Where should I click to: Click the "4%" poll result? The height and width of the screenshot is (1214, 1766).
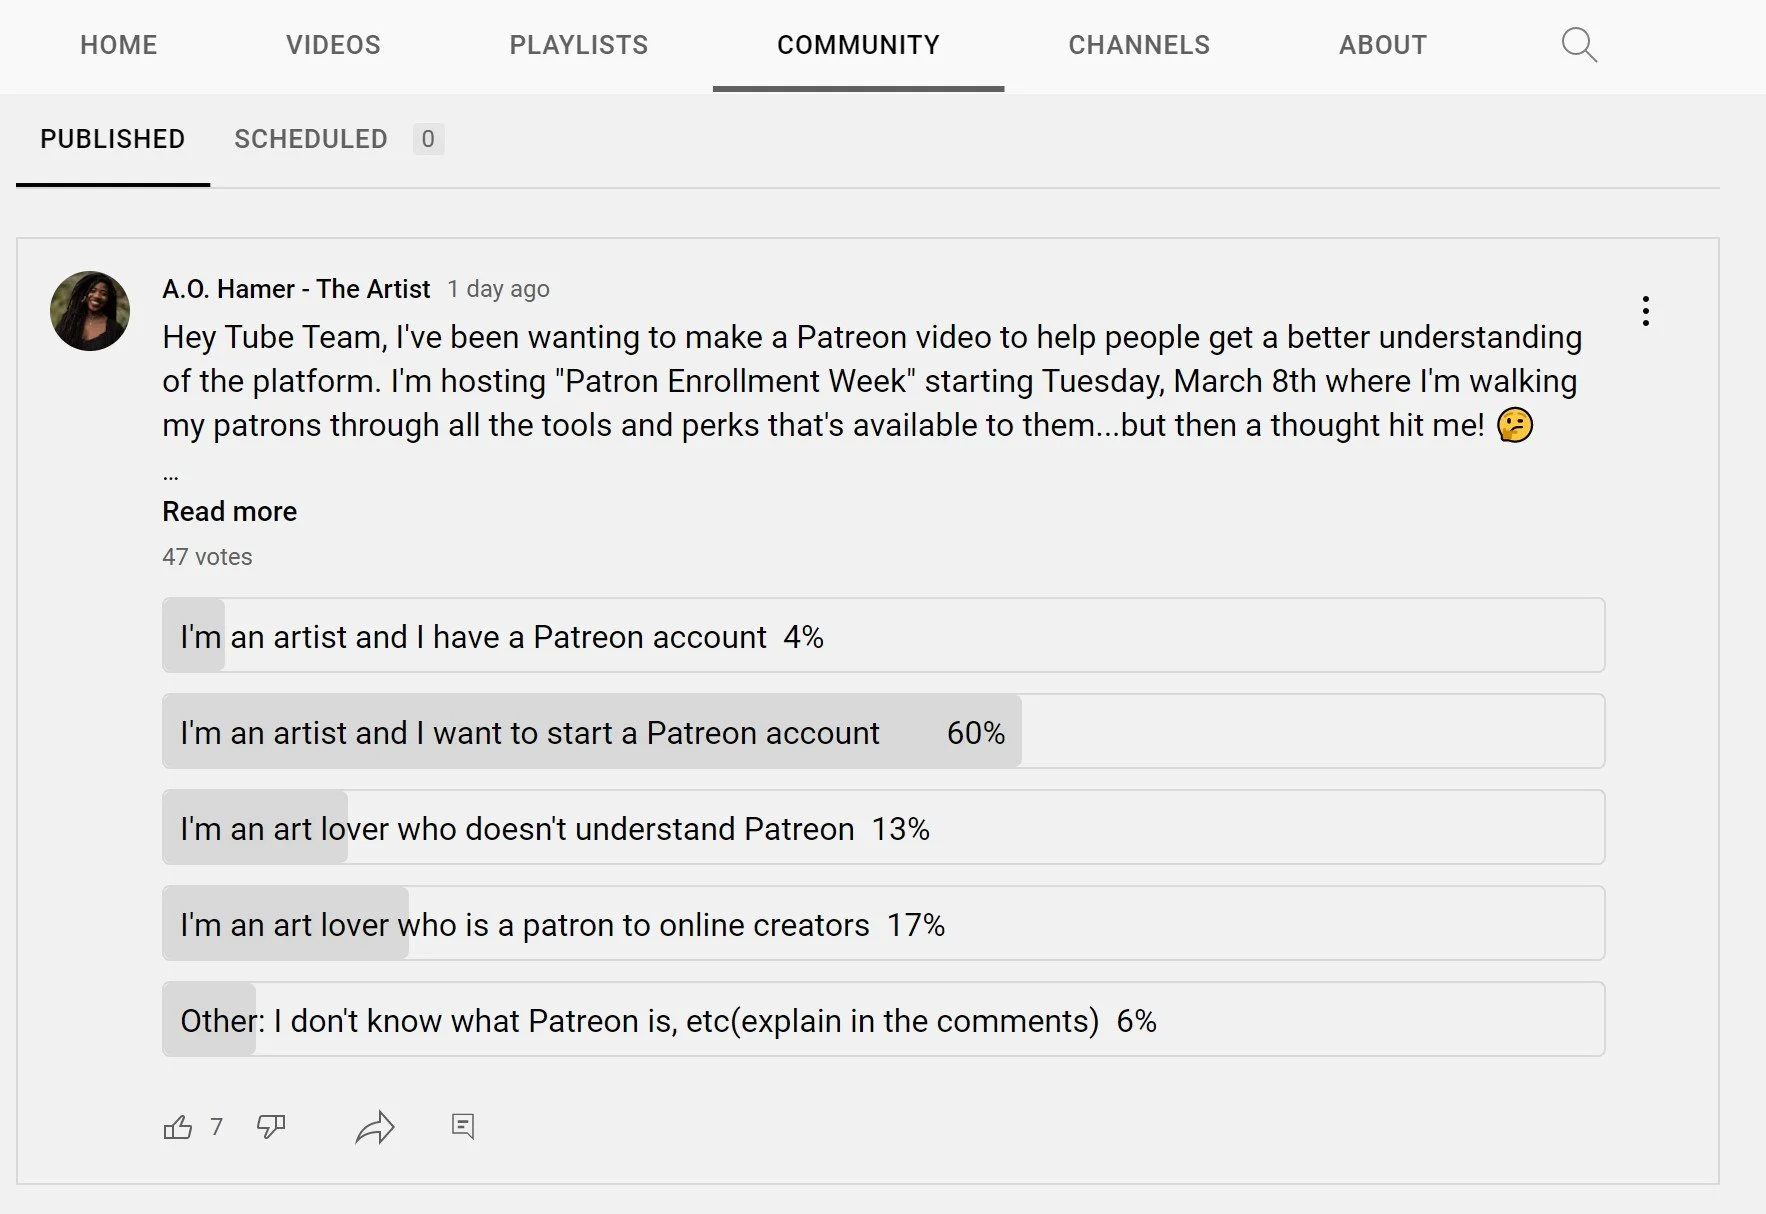click(x=804, y=637)
